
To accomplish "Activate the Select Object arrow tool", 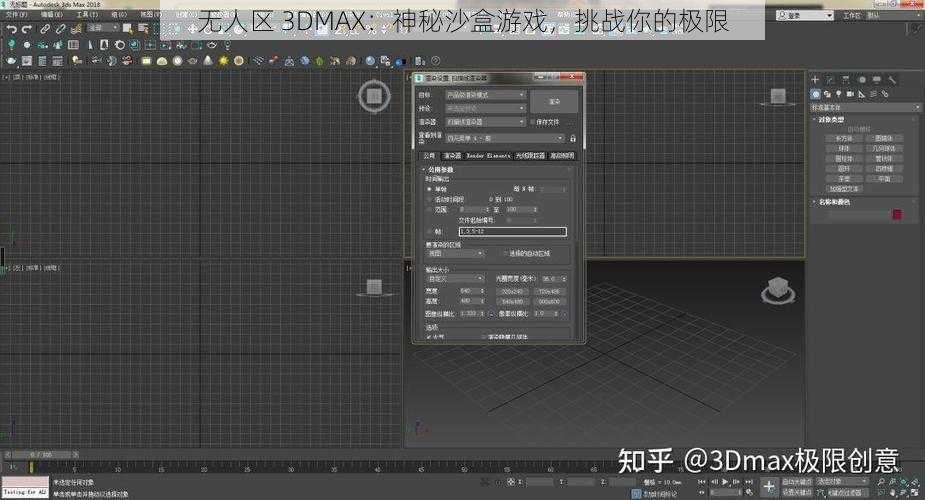I will point(127,28).
